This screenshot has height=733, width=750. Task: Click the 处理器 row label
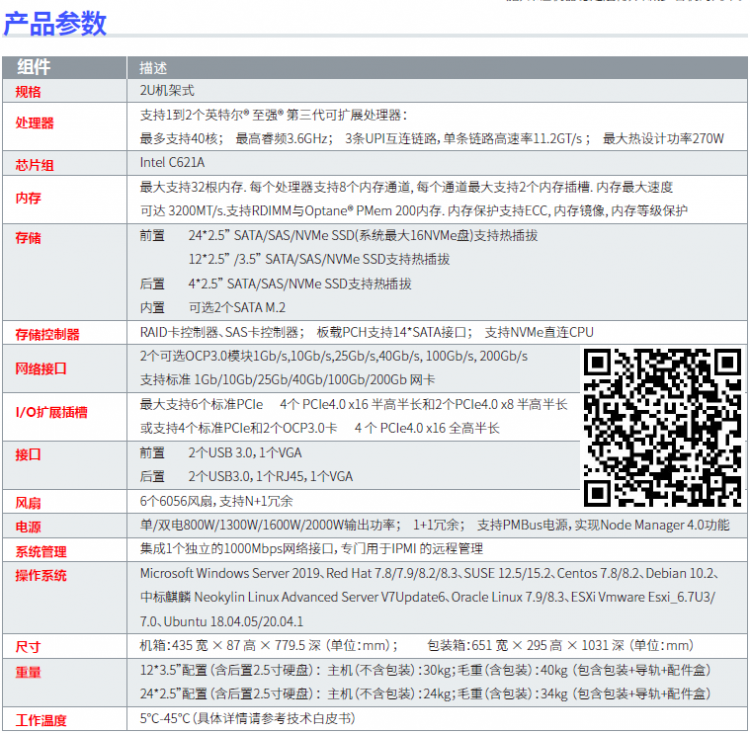35,123
